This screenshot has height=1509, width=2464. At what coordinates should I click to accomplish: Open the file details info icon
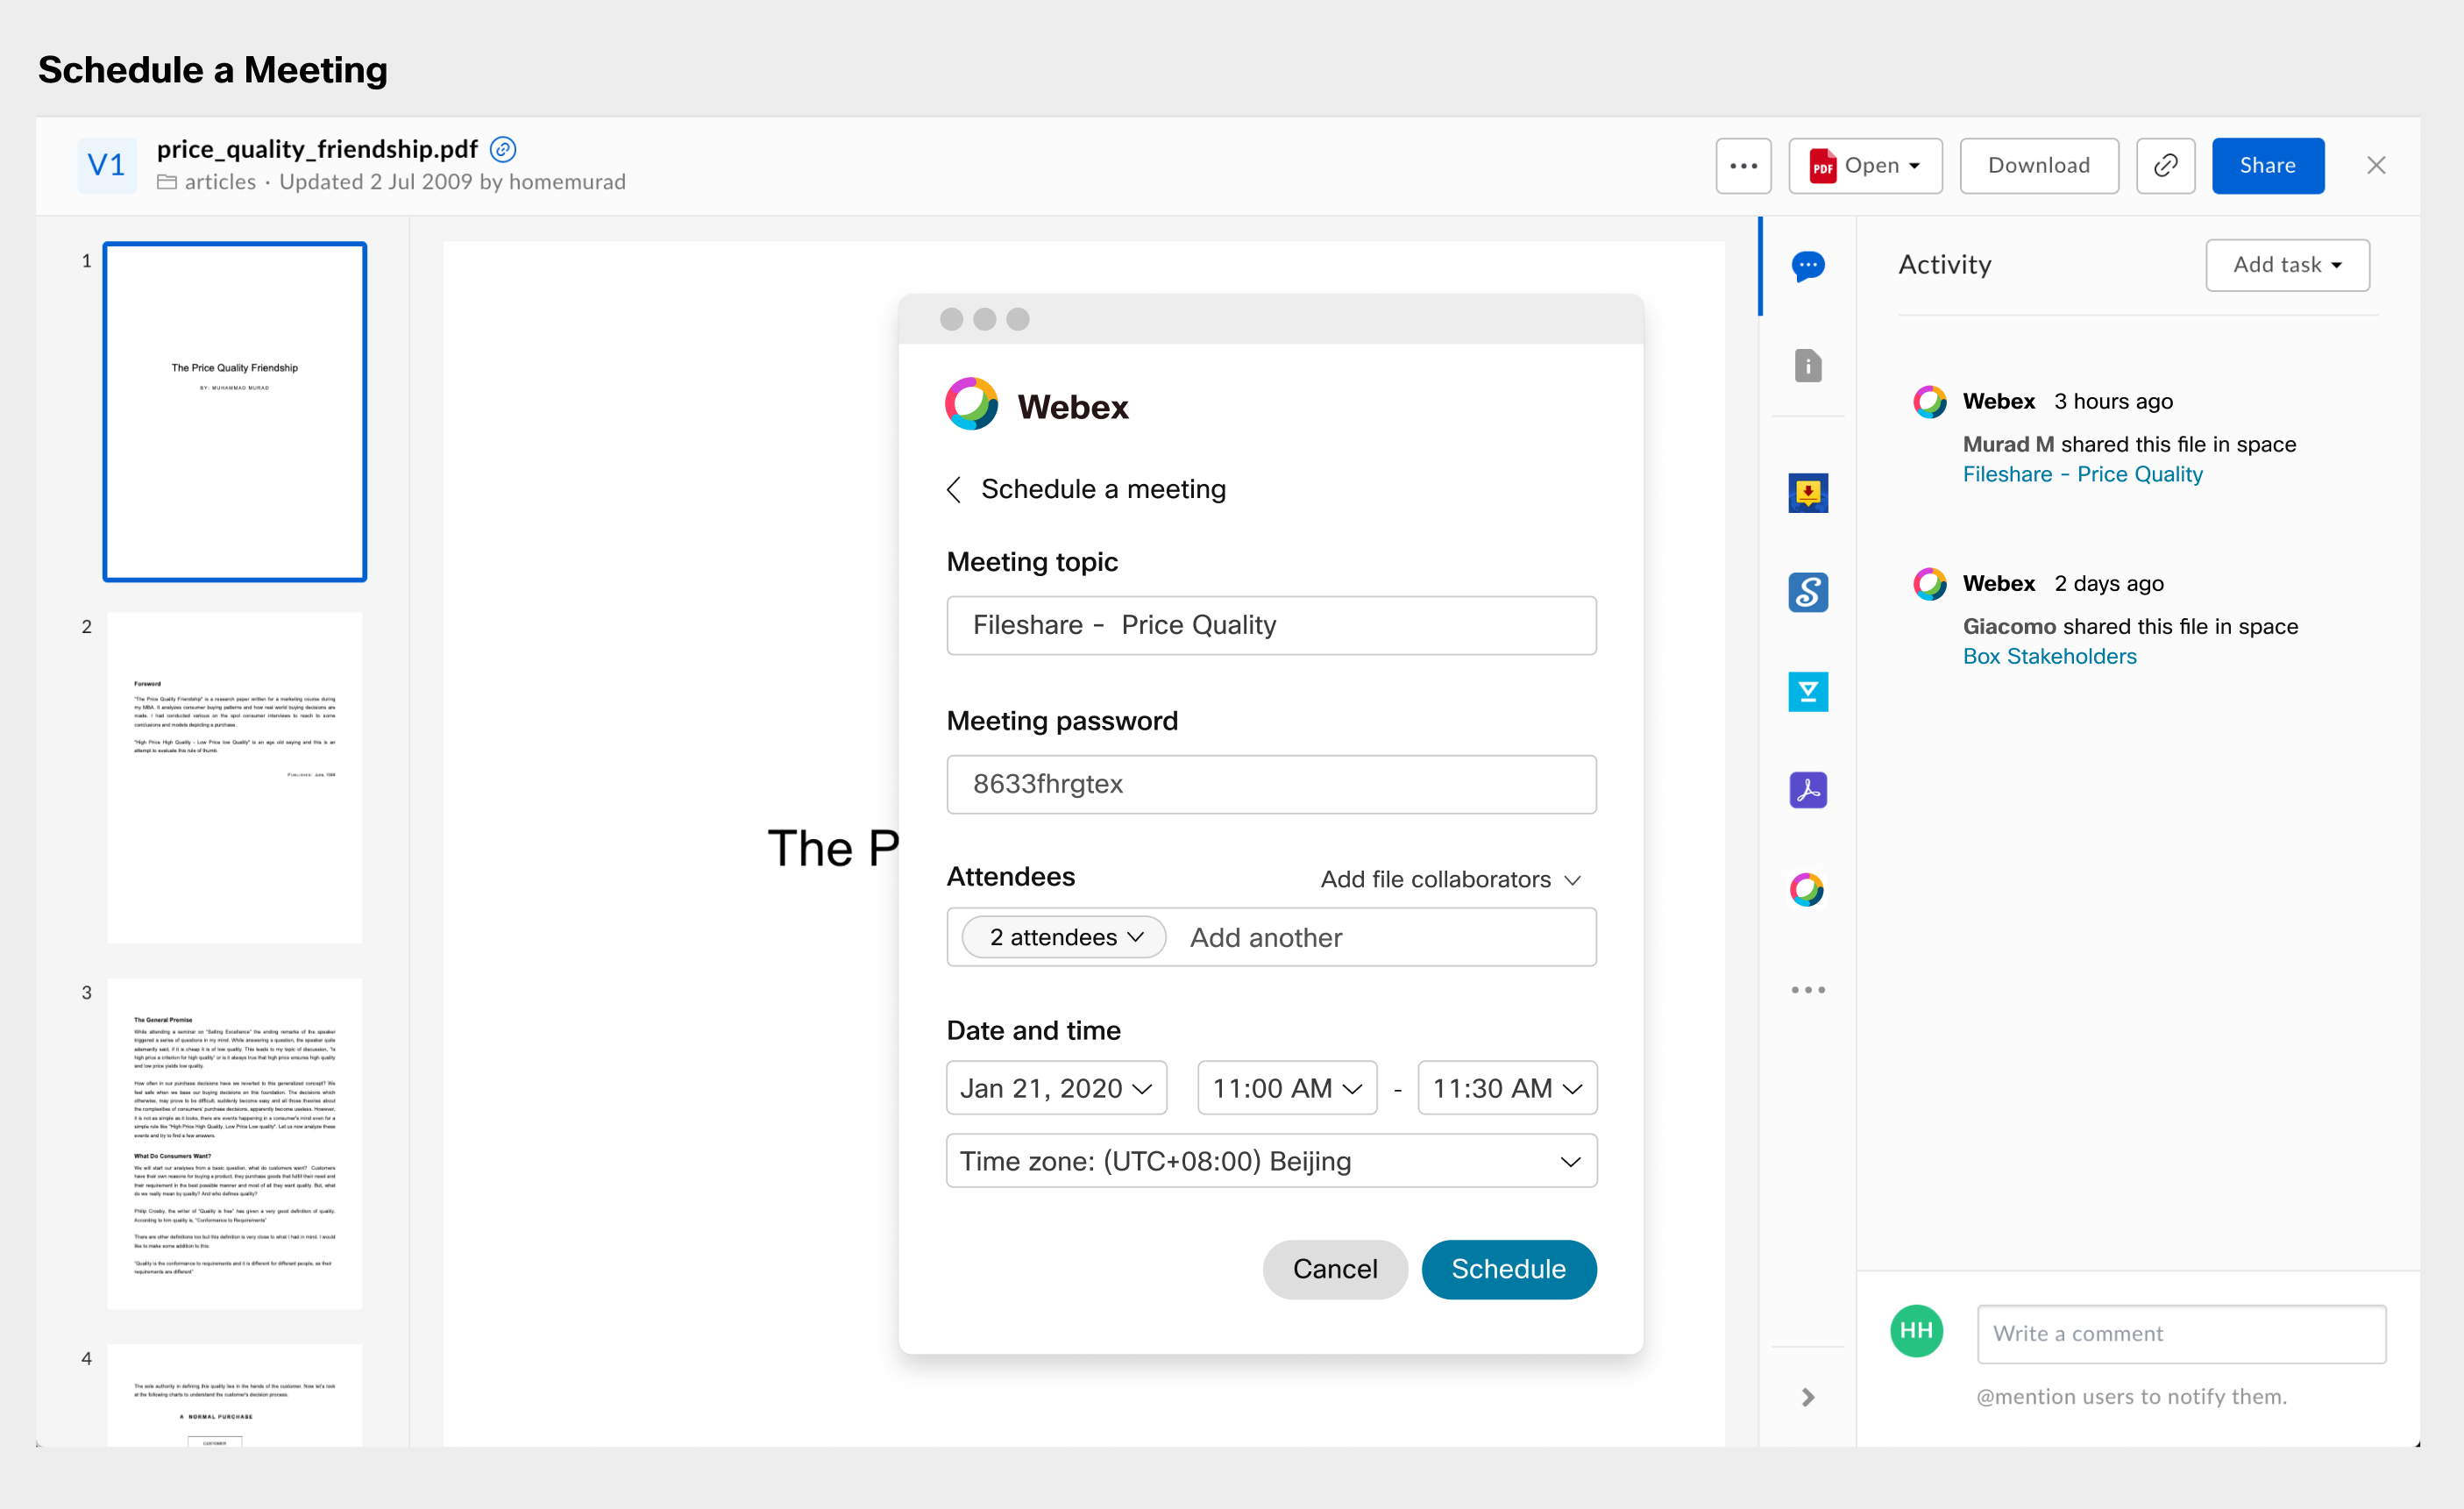pos(1808,365)
